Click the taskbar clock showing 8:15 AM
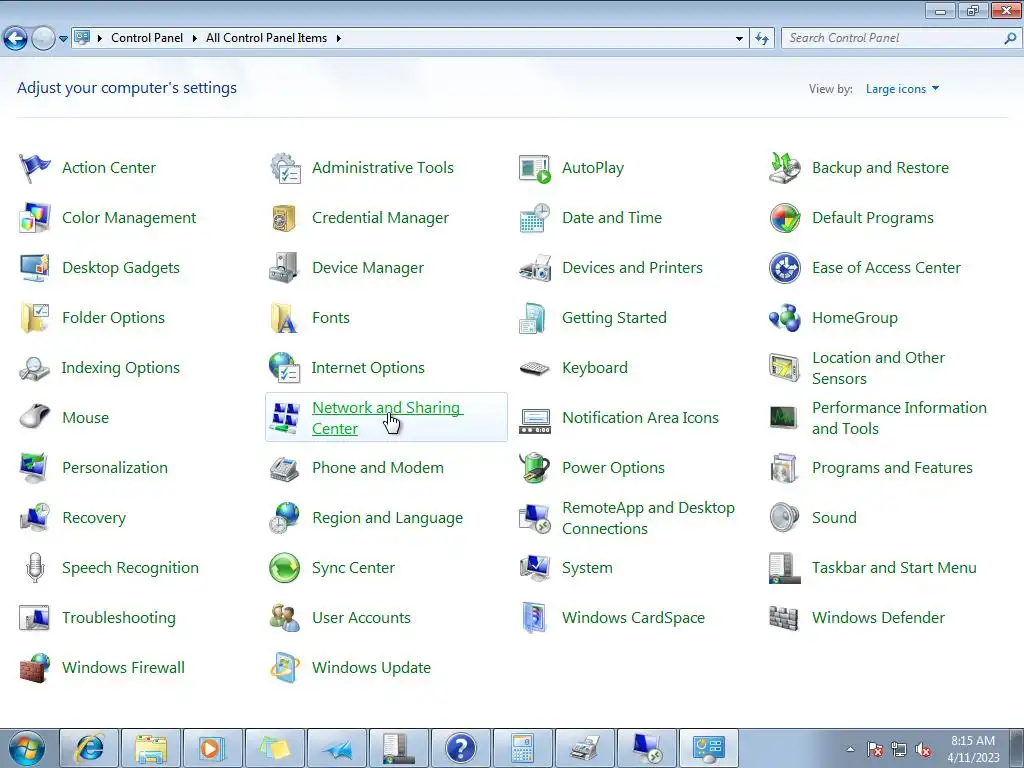This screenshot has width=1024, height=768. coord(973,749)
